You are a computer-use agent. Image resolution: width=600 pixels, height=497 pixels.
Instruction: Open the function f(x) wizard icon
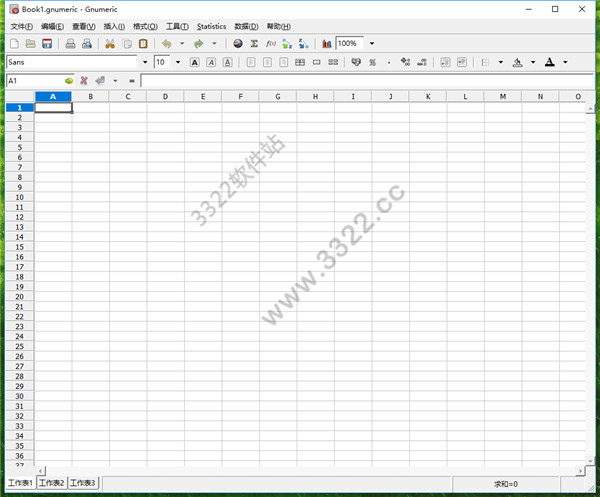[x=271, y=44]
